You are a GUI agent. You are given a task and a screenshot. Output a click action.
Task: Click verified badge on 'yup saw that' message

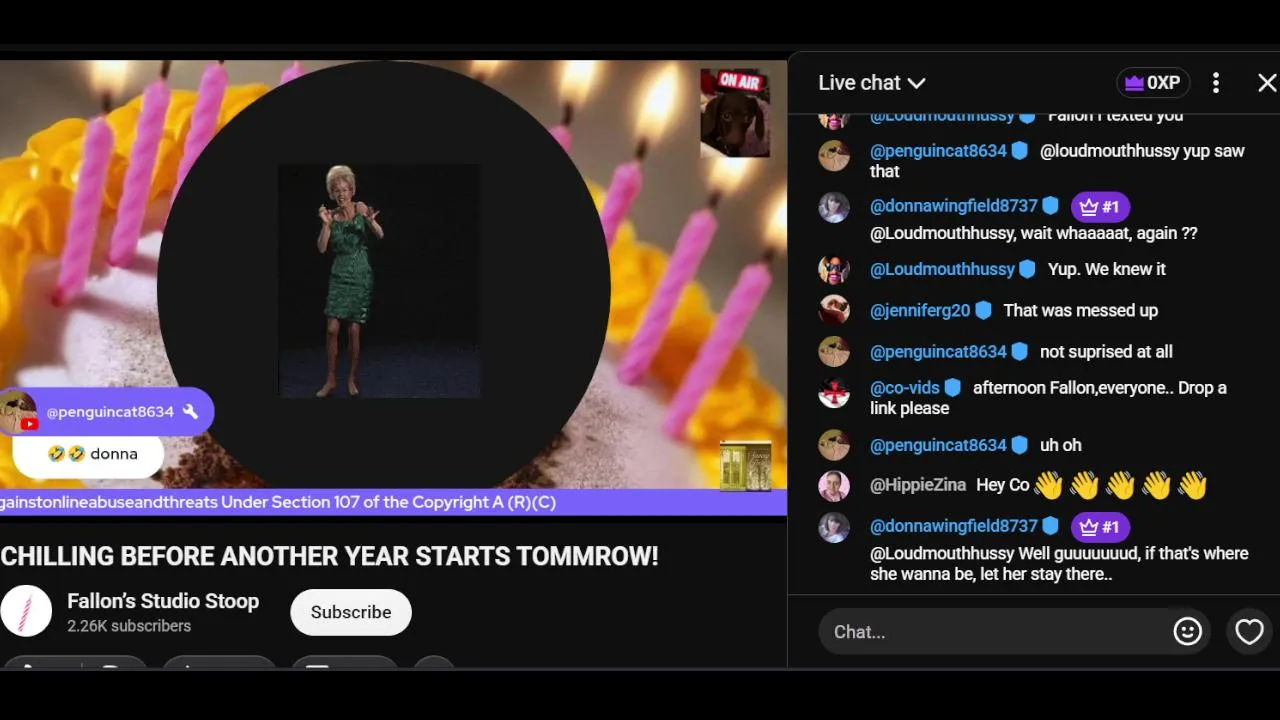pyautogui.click(x=1020, y=151)
